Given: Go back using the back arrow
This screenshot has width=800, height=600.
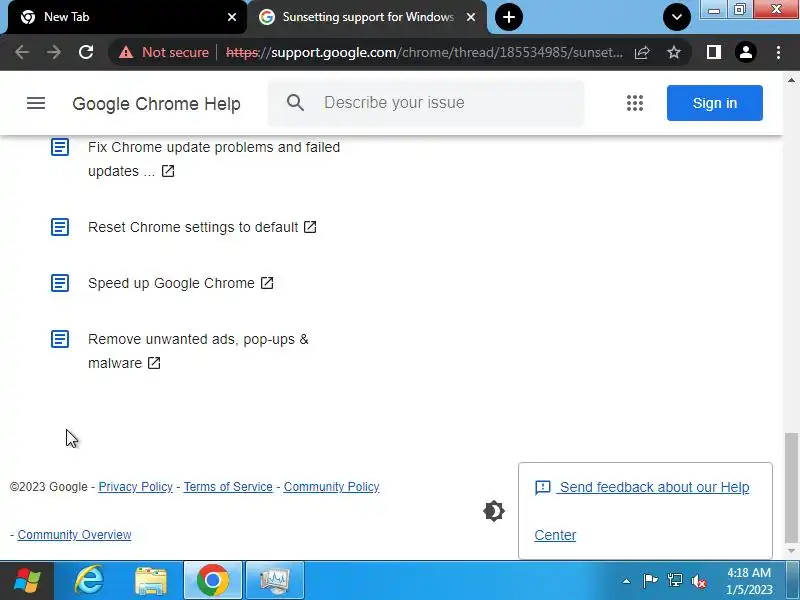Looking at the screenshot, I should pos(22,52).
